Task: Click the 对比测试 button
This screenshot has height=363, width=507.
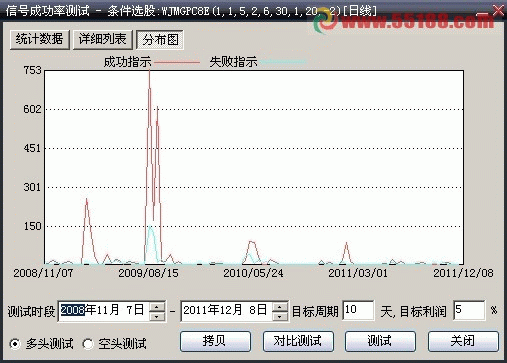Action: pyautogui.click(x=298, y=341)
